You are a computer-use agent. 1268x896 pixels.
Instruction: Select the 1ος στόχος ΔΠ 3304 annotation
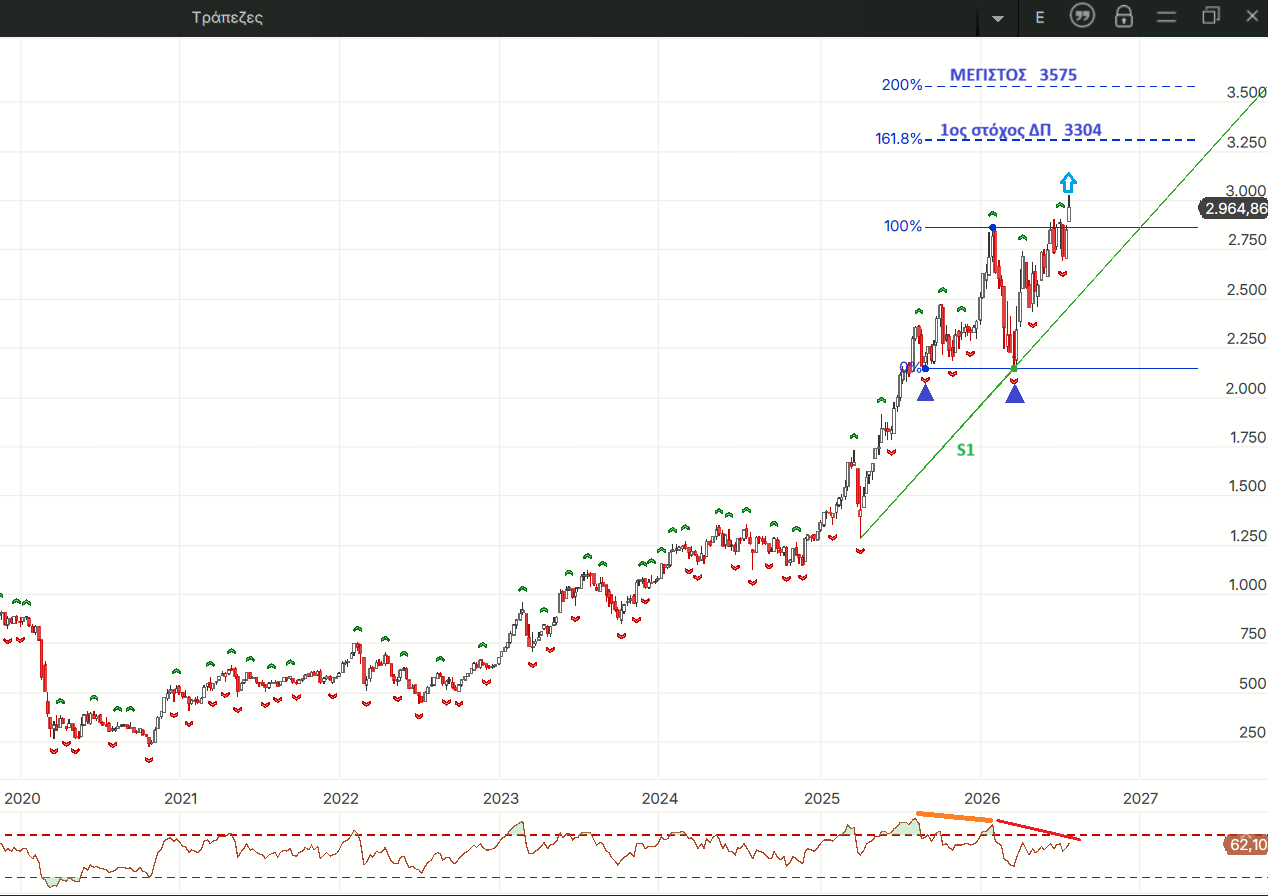pyautogui.click(x=1022, y=130)
